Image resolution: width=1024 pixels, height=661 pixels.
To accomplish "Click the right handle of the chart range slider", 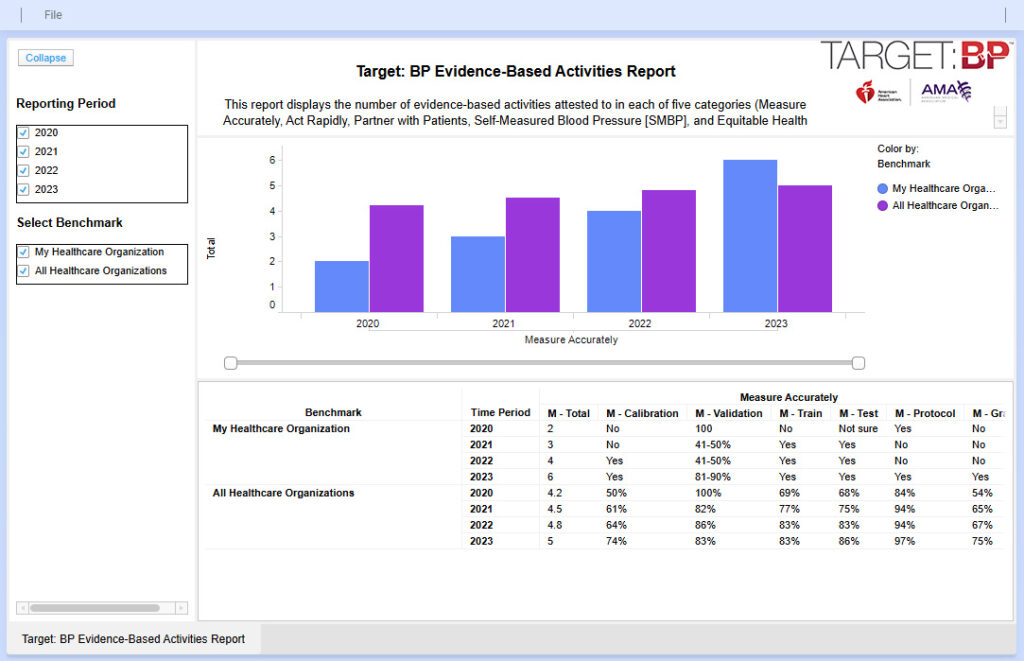I will point(858,363).
